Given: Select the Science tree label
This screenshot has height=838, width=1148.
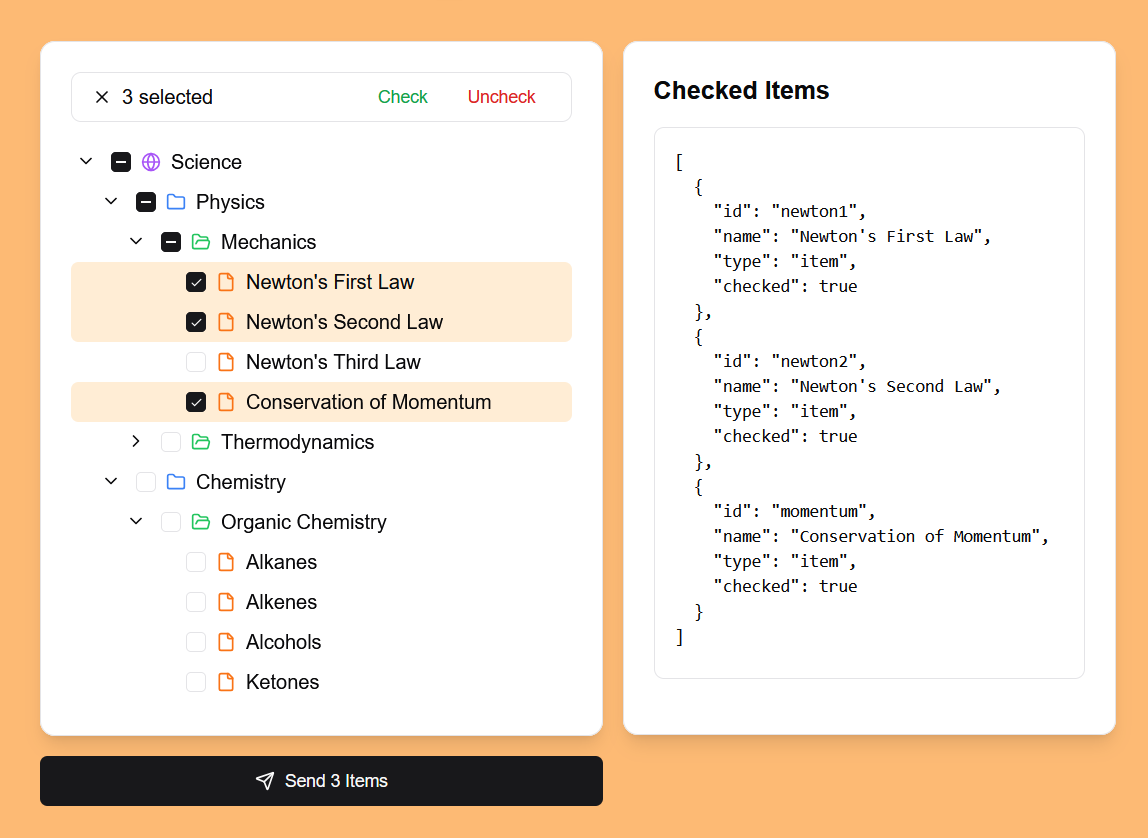Looking at the screenshot, I should 206,162.
